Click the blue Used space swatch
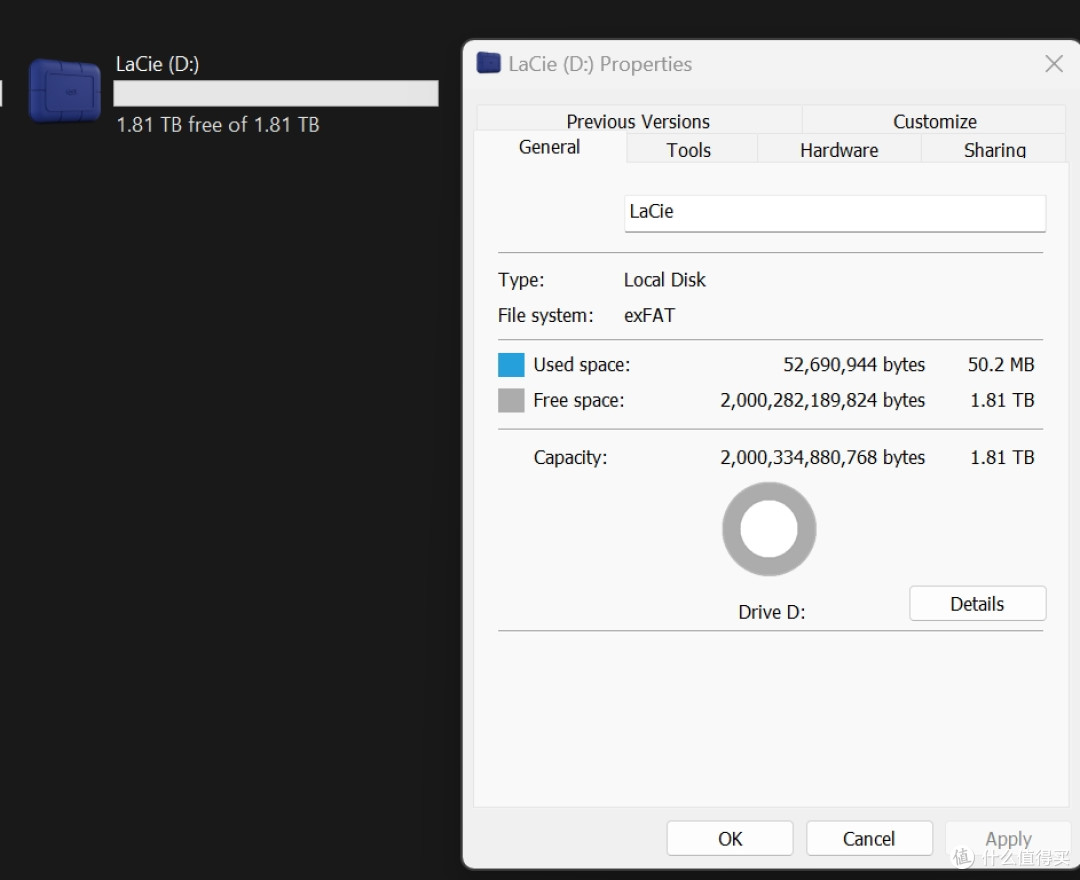Image resolution: width=1080 pixels, height=880 pixels. tap(511, 364)
